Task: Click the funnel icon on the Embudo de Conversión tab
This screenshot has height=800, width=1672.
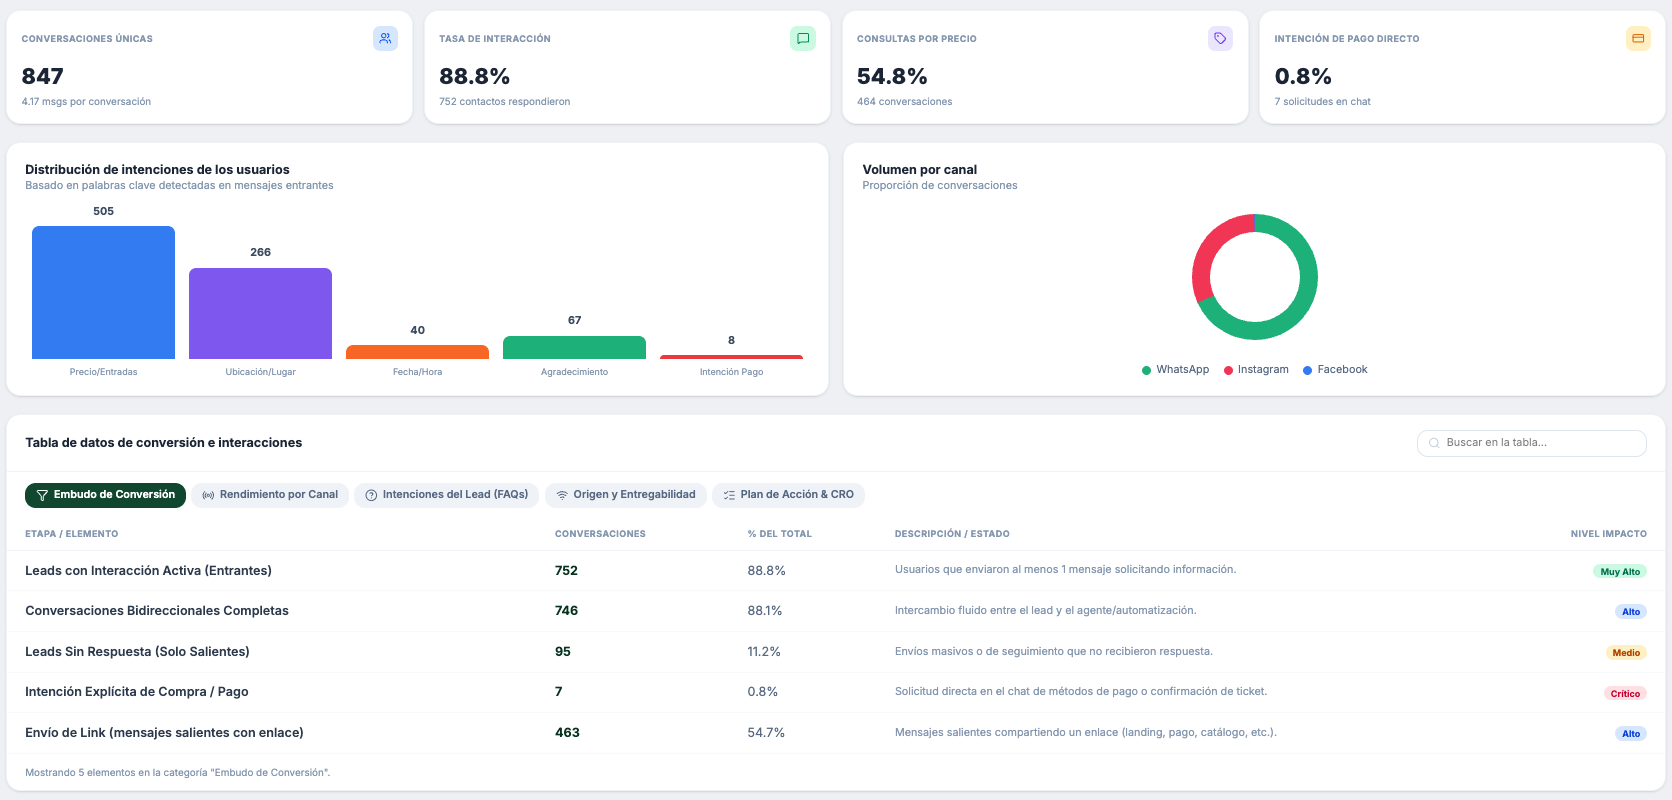Action: [42, 495]
